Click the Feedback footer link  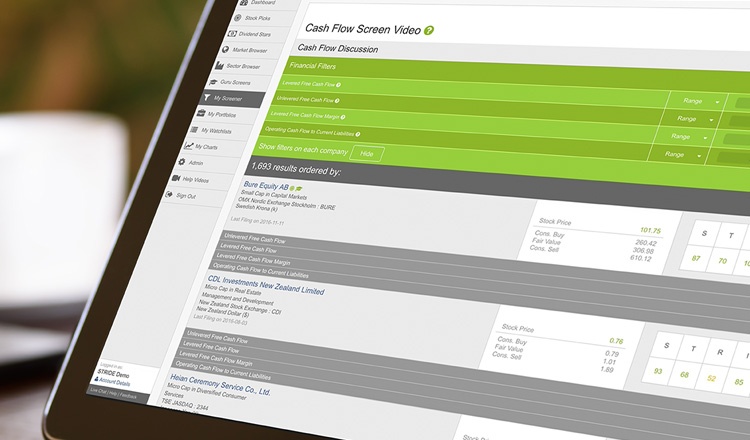(x=128, y=396)
